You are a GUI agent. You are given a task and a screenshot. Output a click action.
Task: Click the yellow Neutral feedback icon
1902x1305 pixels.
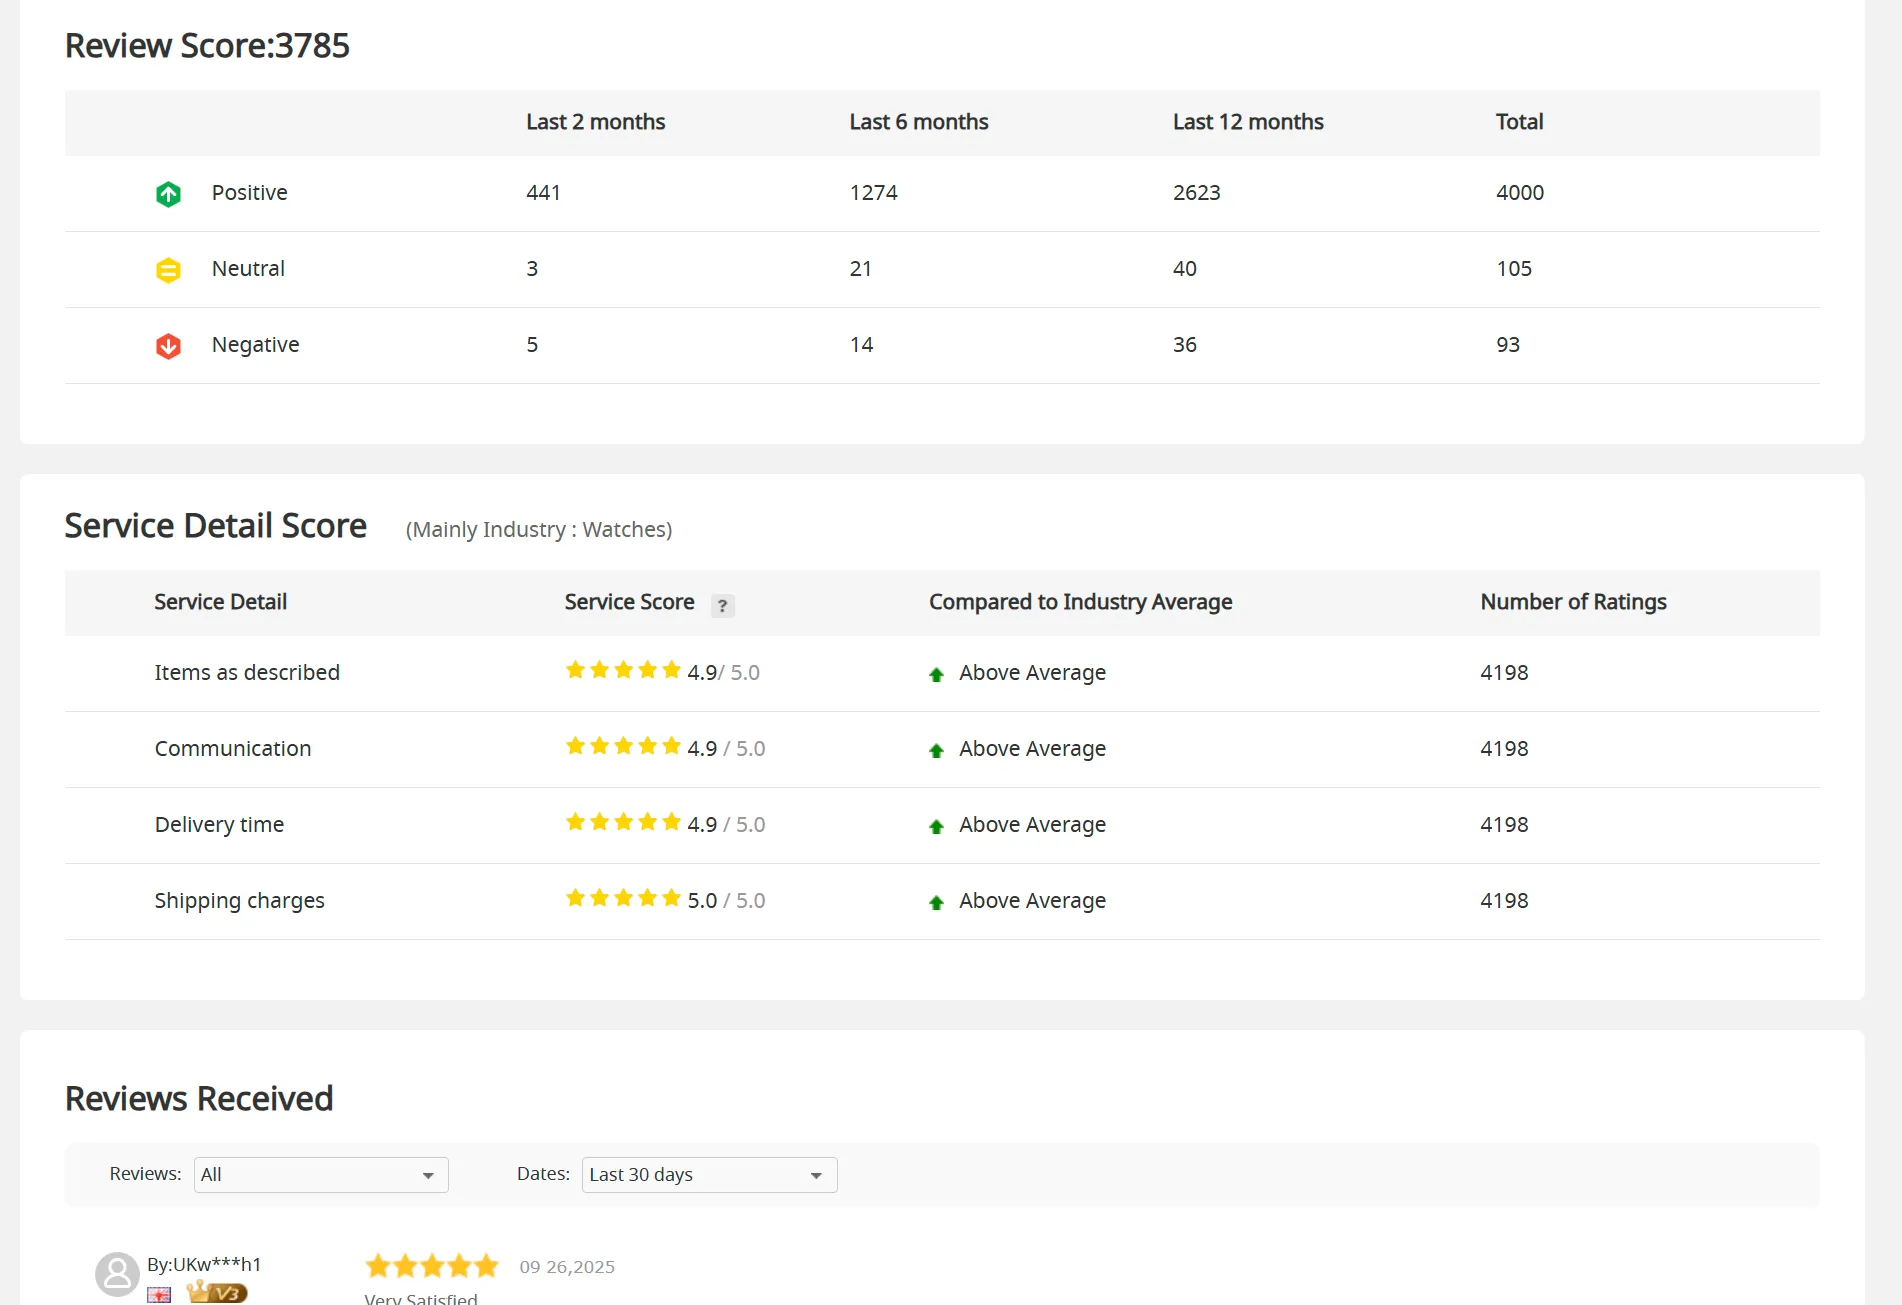point(168,270)
